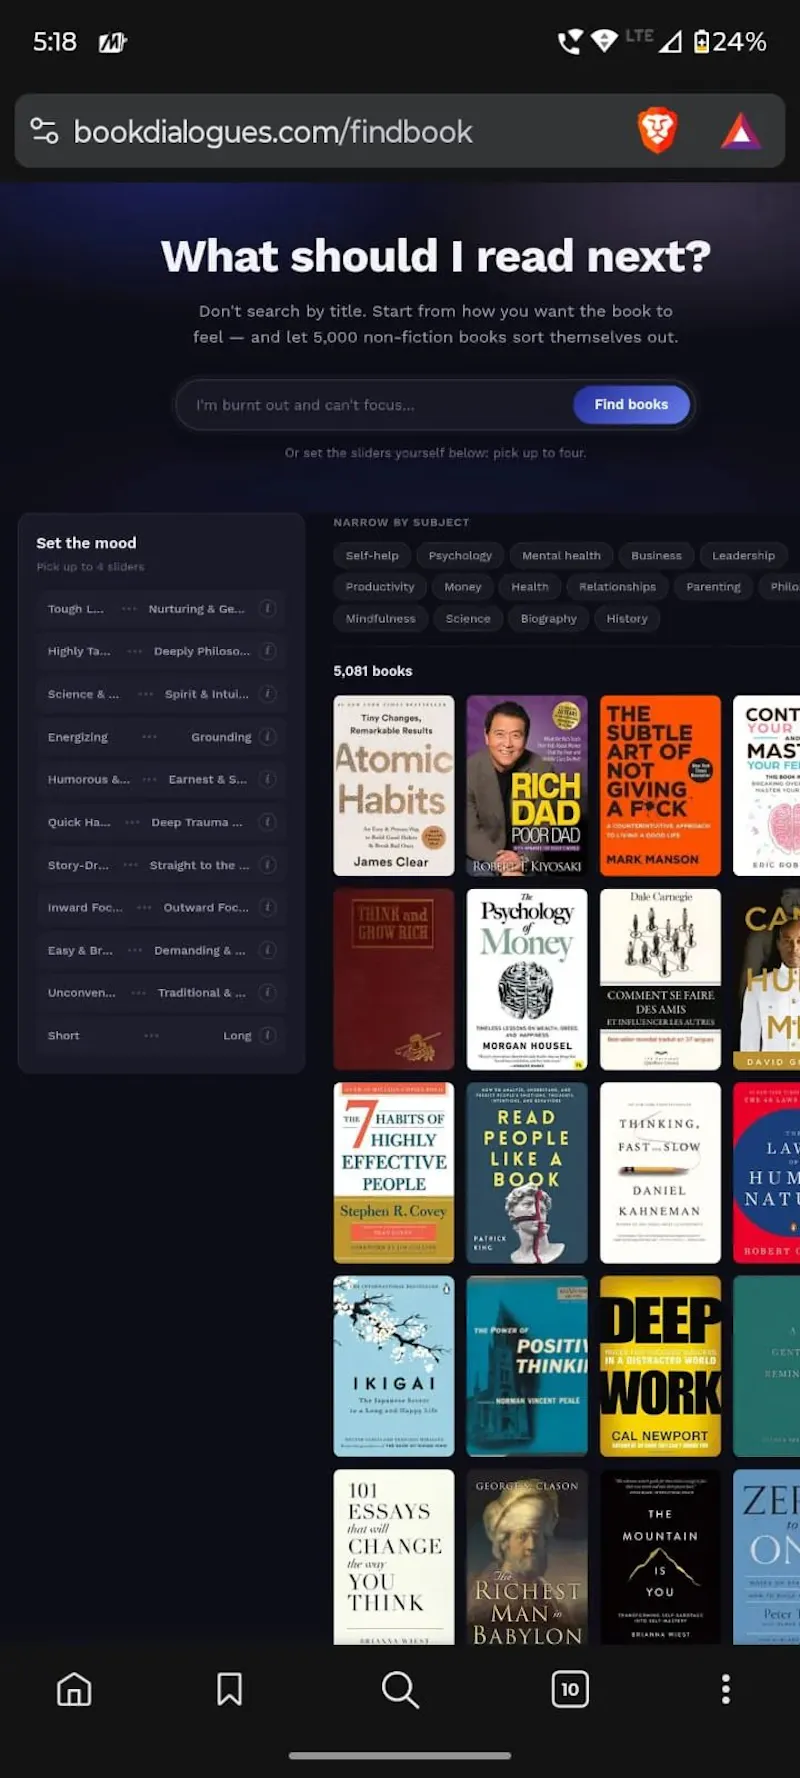The image size is (800, 1778).
Task: Open Brave Rewards triangle icon
Action: (x=740, y=131)
